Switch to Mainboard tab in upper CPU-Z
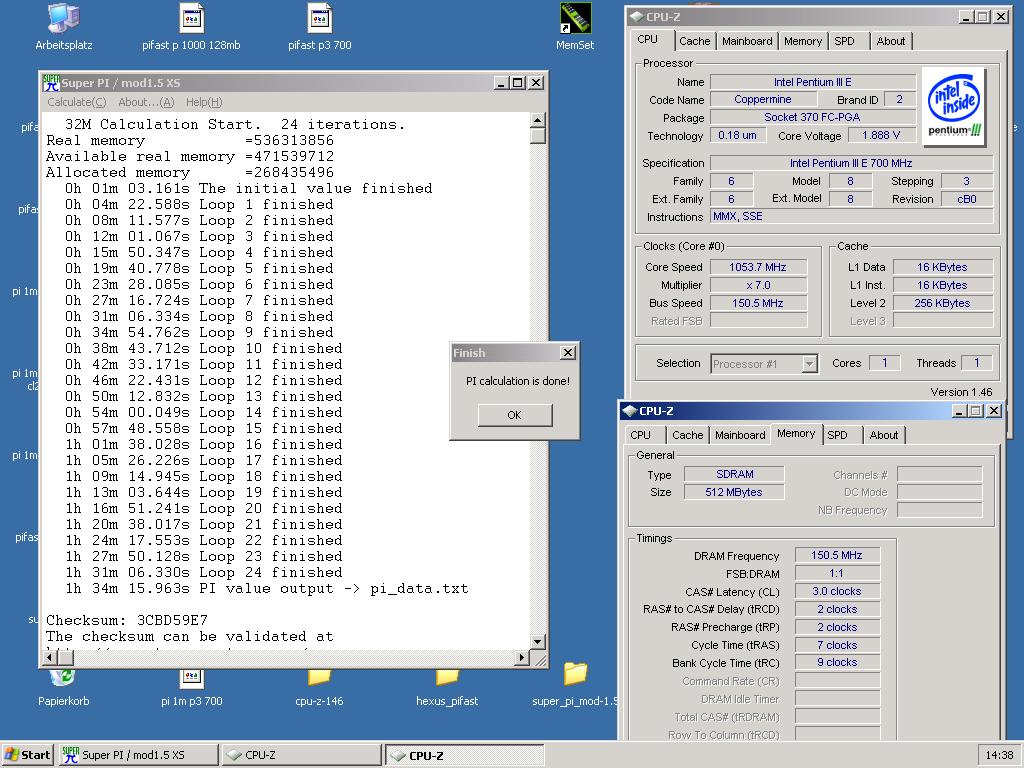 747,41
